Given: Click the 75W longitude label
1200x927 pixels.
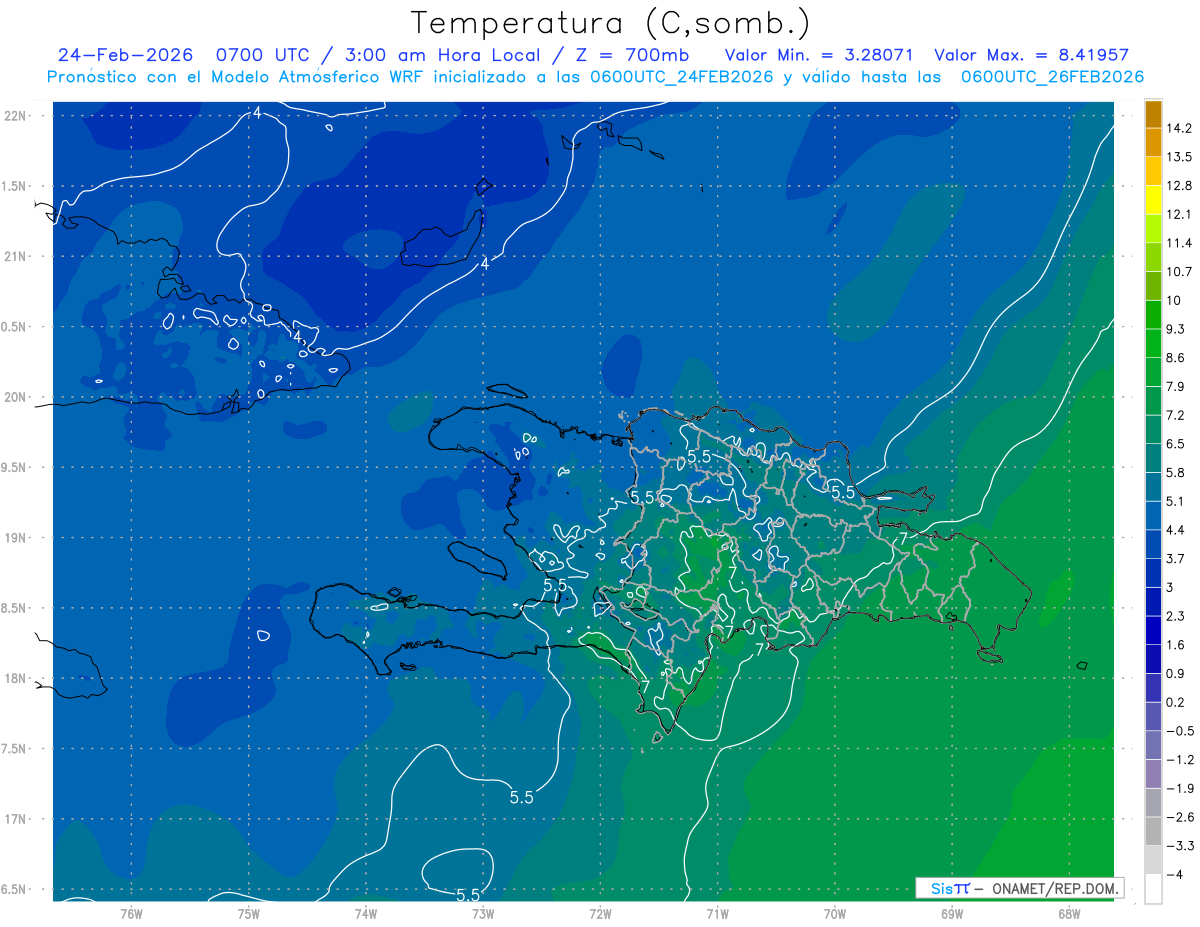Looking at the screenshot, I should pos(249,913).
